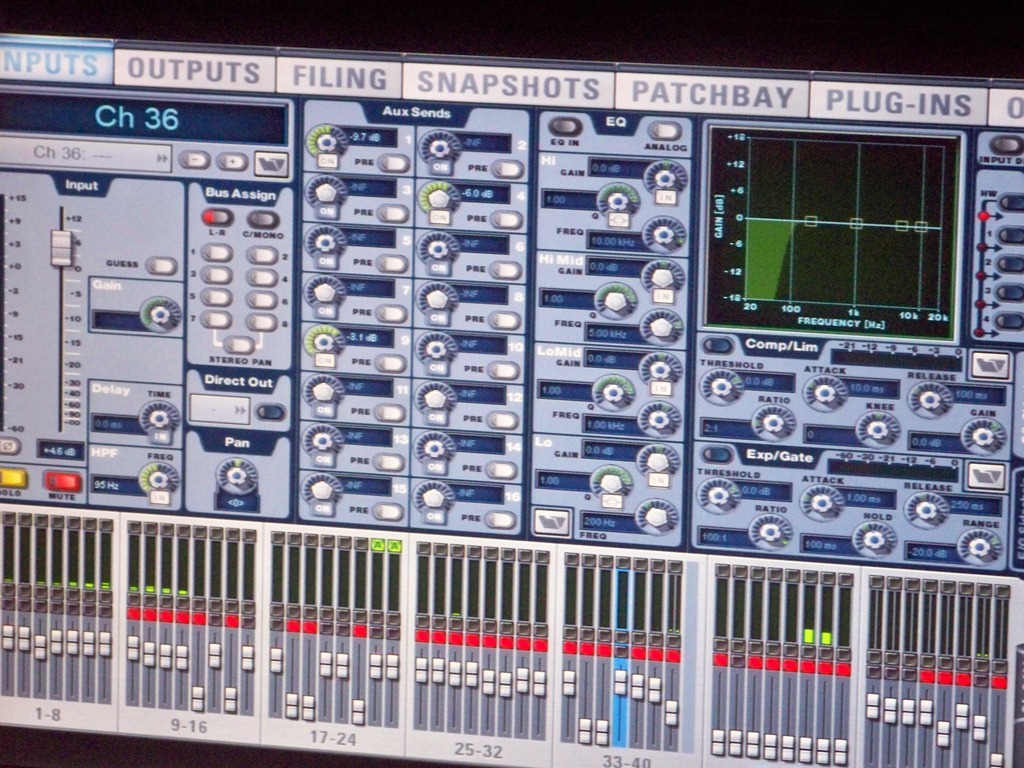The width and height of the screenshot is (1024, 768).
Task: Toggle PRE switch for Aux Send 16
Action: coord(502,519)
